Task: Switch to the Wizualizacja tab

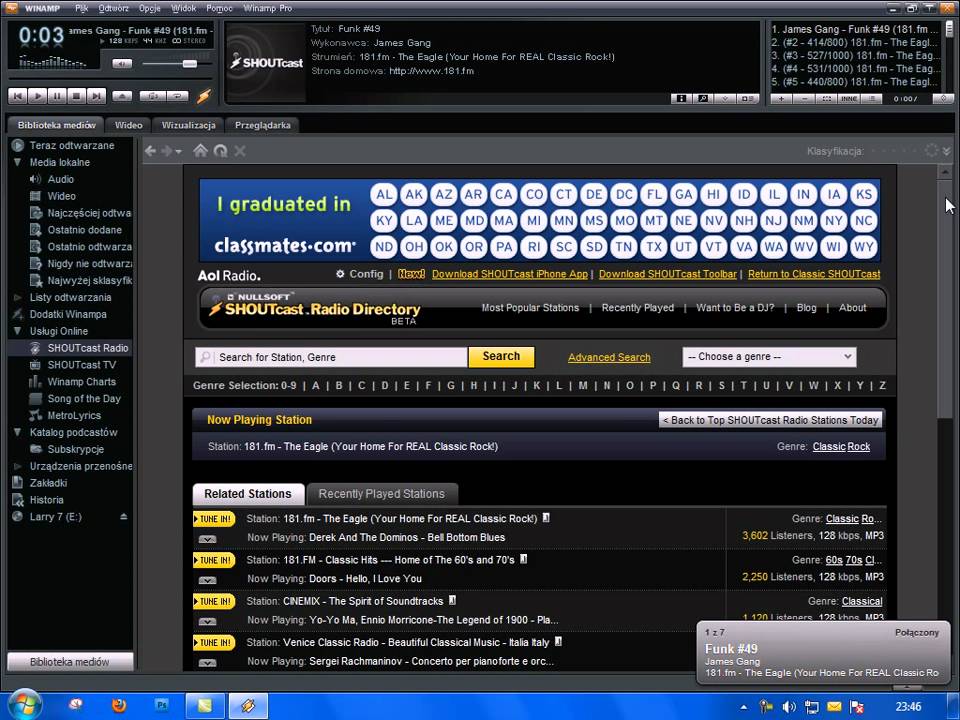Action: coord(188,125)
